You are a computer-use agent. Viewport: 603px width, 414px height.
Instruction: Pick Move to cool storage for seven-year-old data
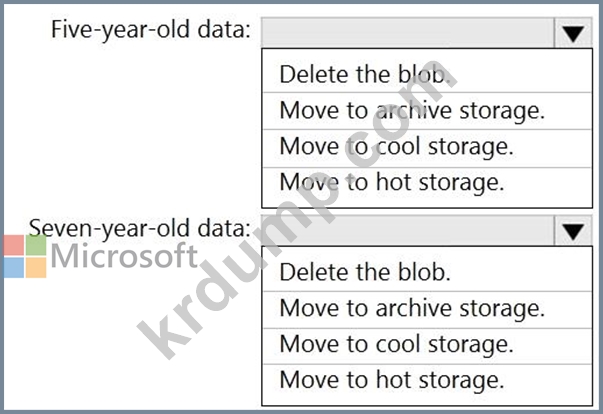pos(396,344)
